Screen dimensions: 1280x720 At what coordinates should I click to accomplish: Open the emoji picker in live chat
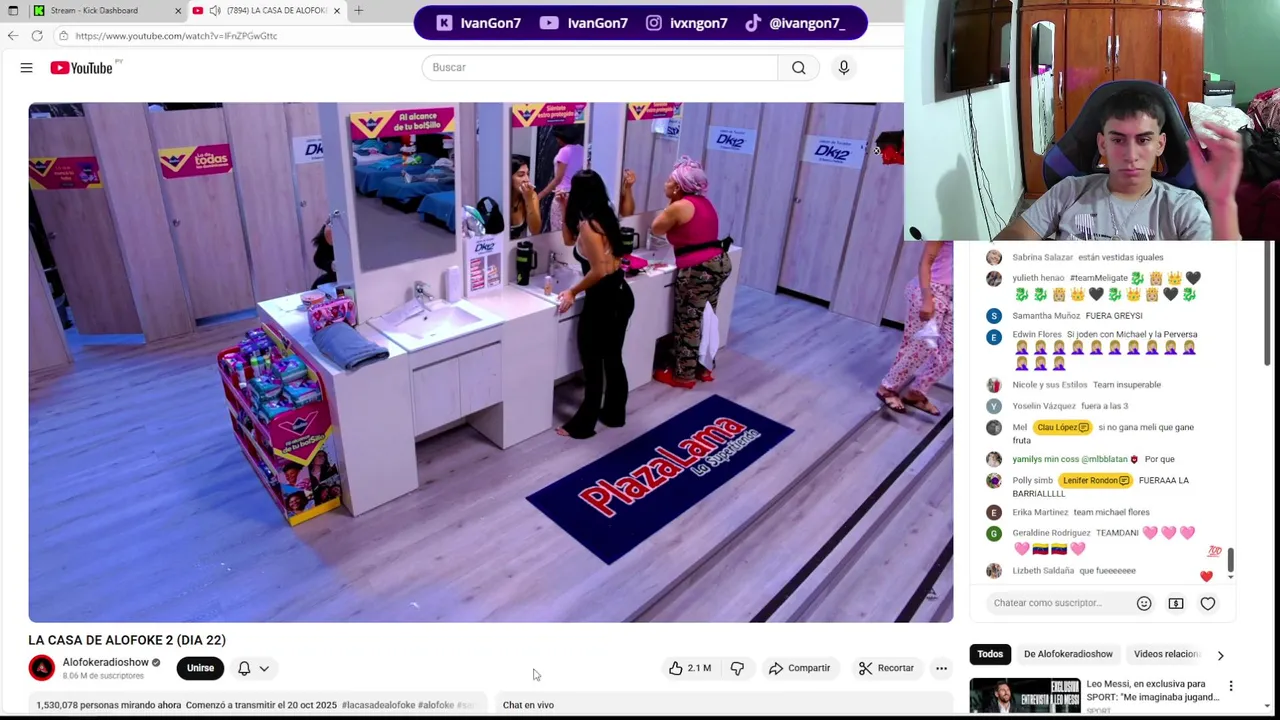coord(1144,603)
